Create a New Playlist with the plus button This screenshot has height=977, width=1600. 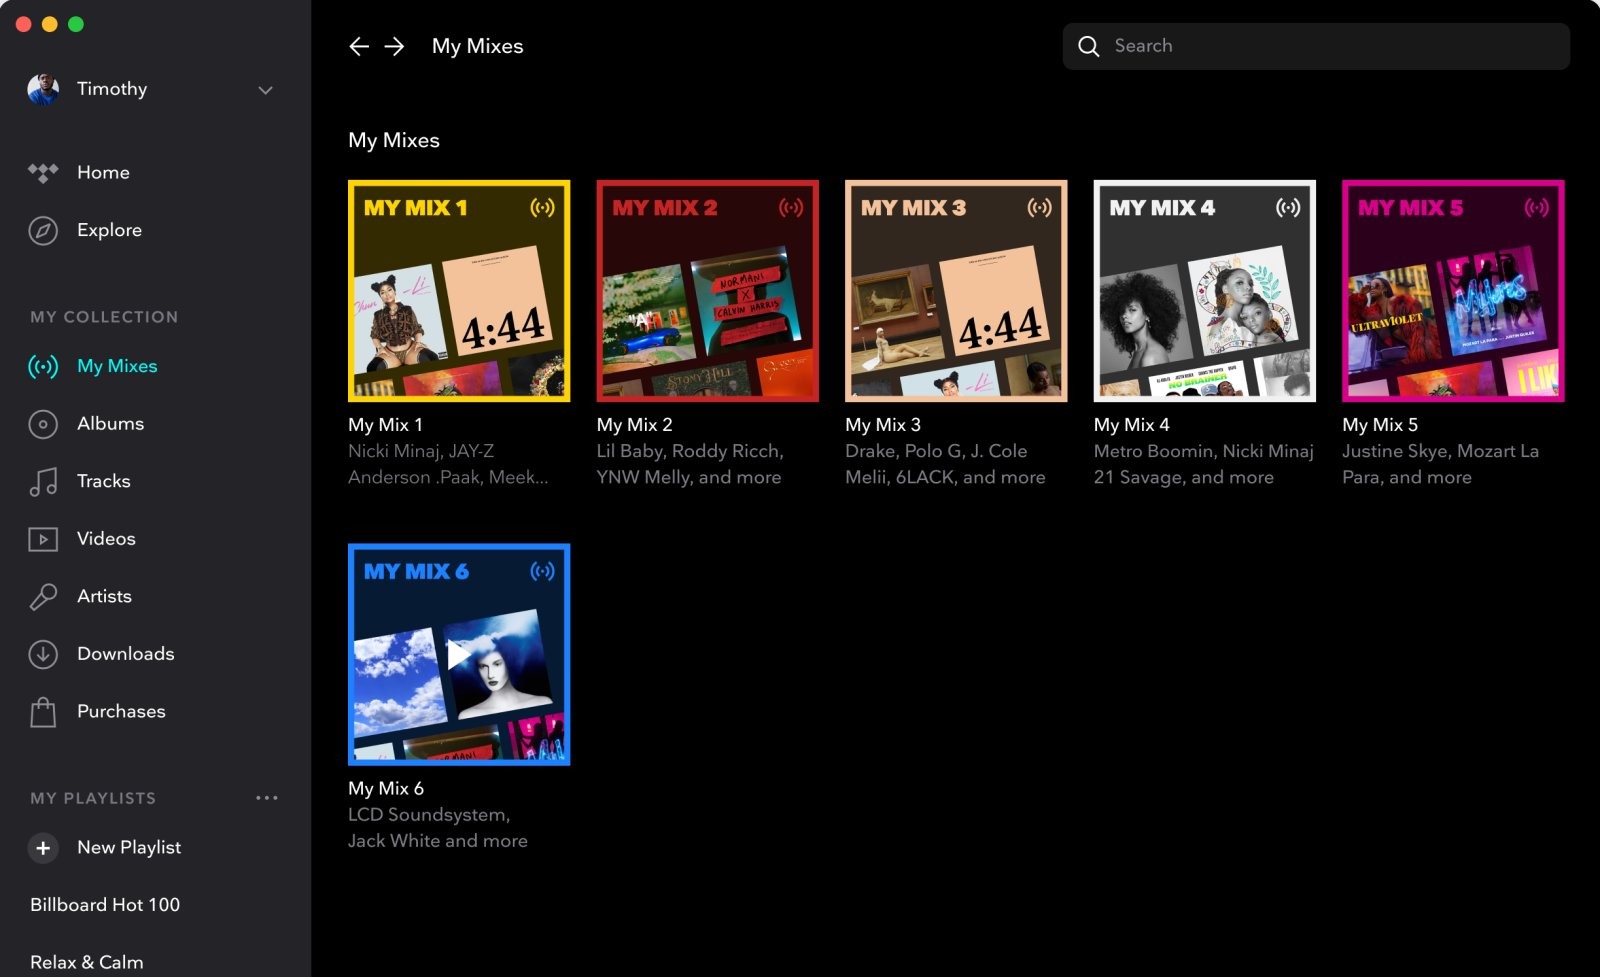coord(43,848)
